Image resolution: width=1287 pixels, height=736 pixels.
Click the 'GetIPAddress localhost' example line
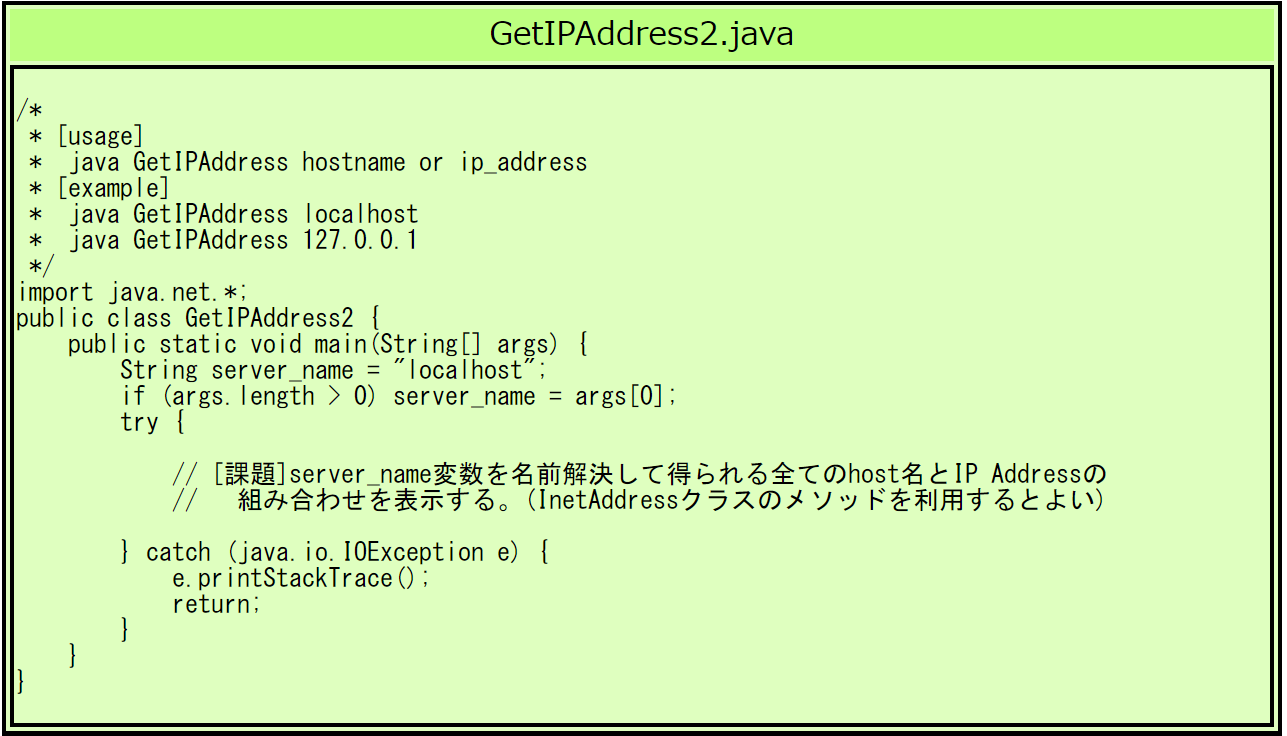(243, 214)
